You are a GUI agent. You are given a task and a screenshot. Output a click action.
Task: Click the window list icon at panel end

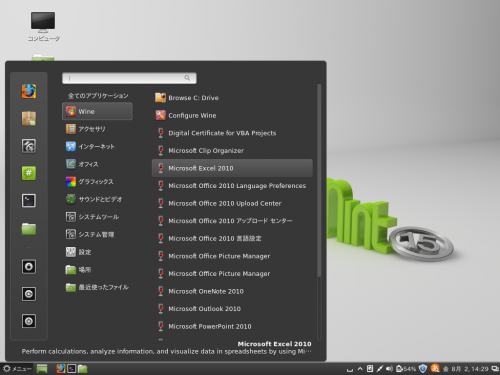(495, 369)
